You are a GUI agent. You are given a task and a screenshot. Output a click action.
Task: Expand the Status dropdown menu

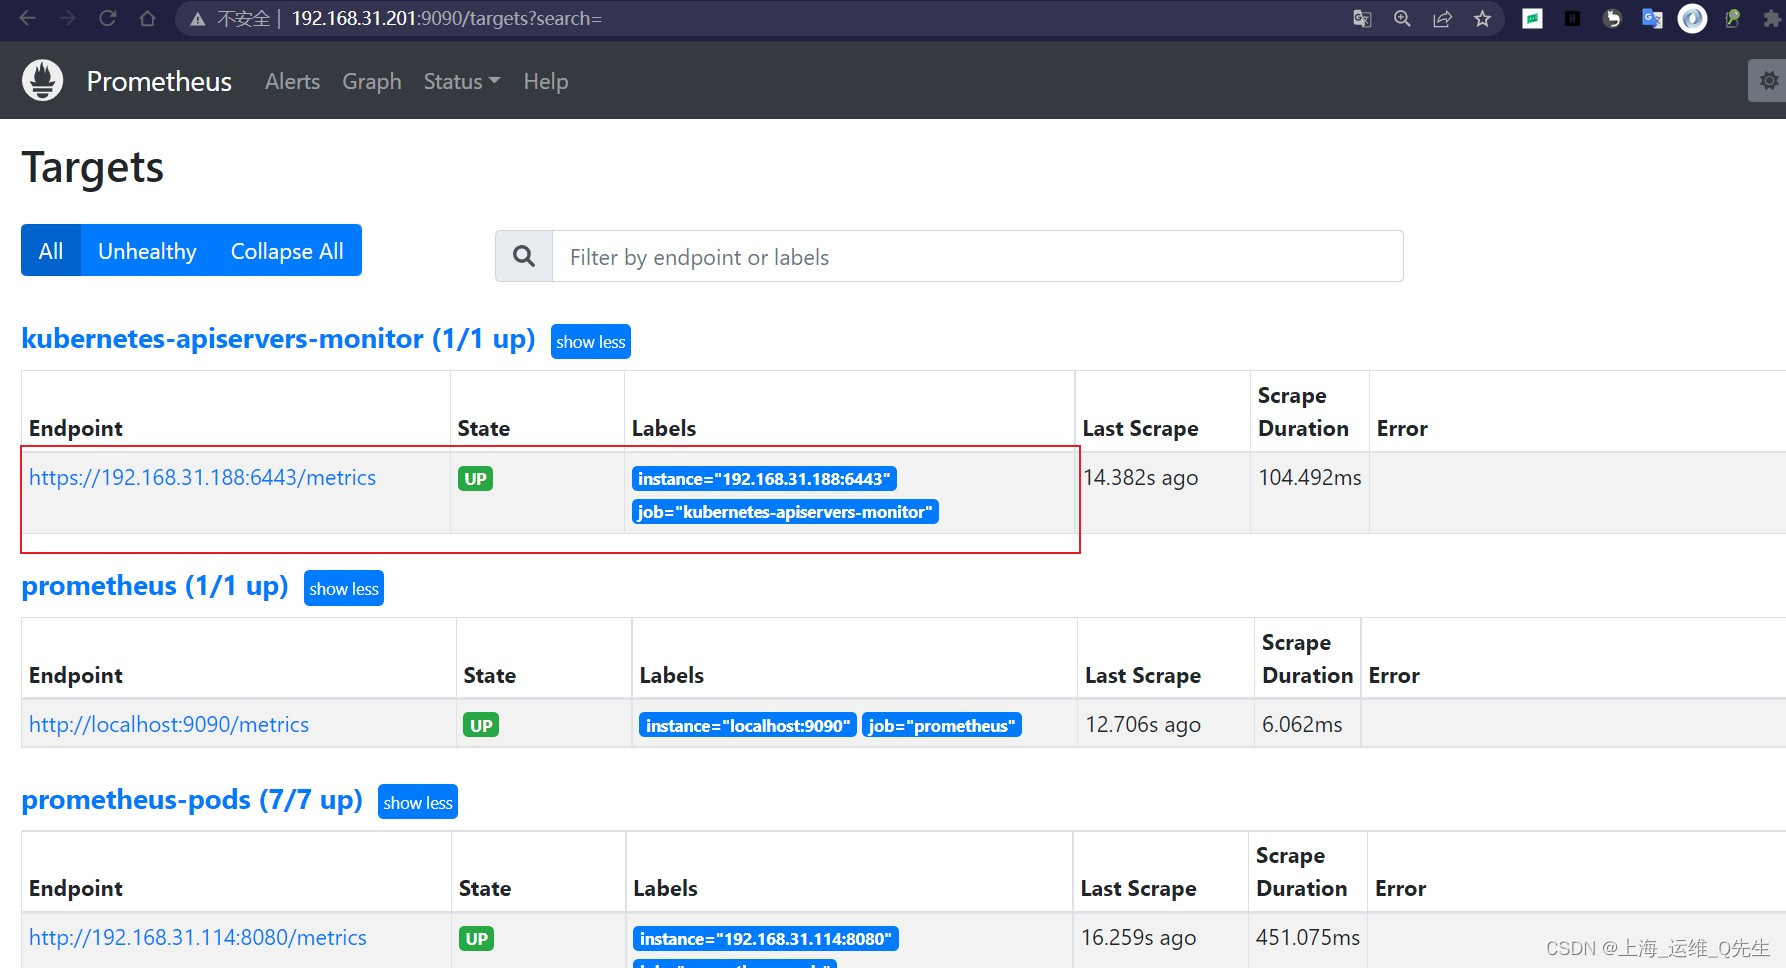[x=461, y=81]
